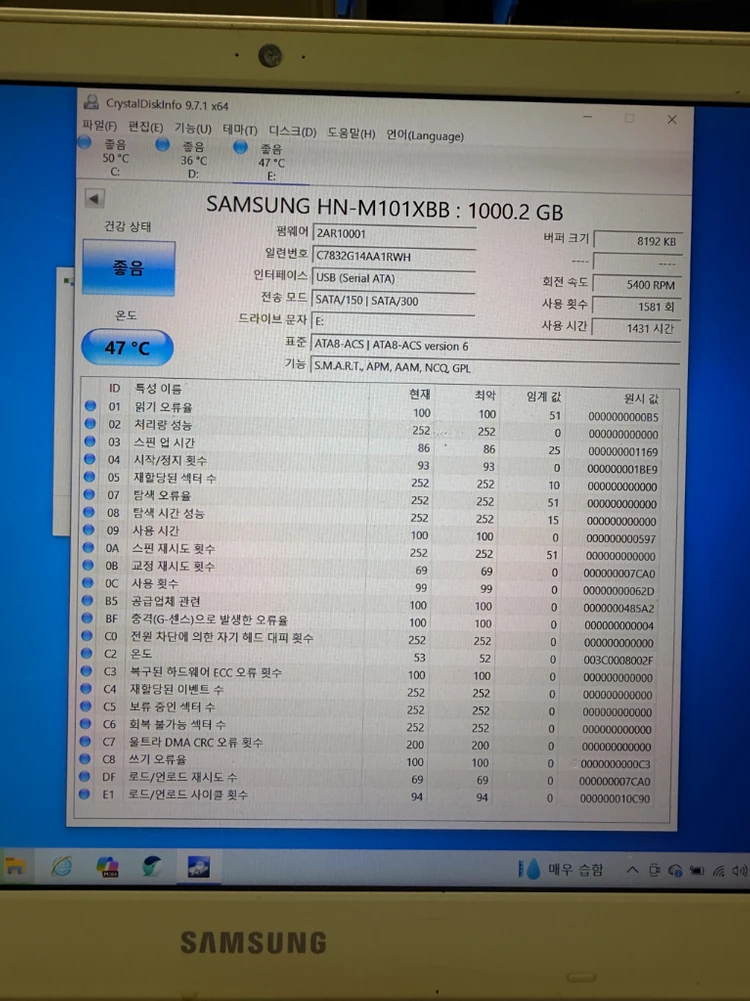Screen dimensions: 750x1001
Task: Click the status icon of row 03 스핀 업 시간
Action: [x=90, y=441]
